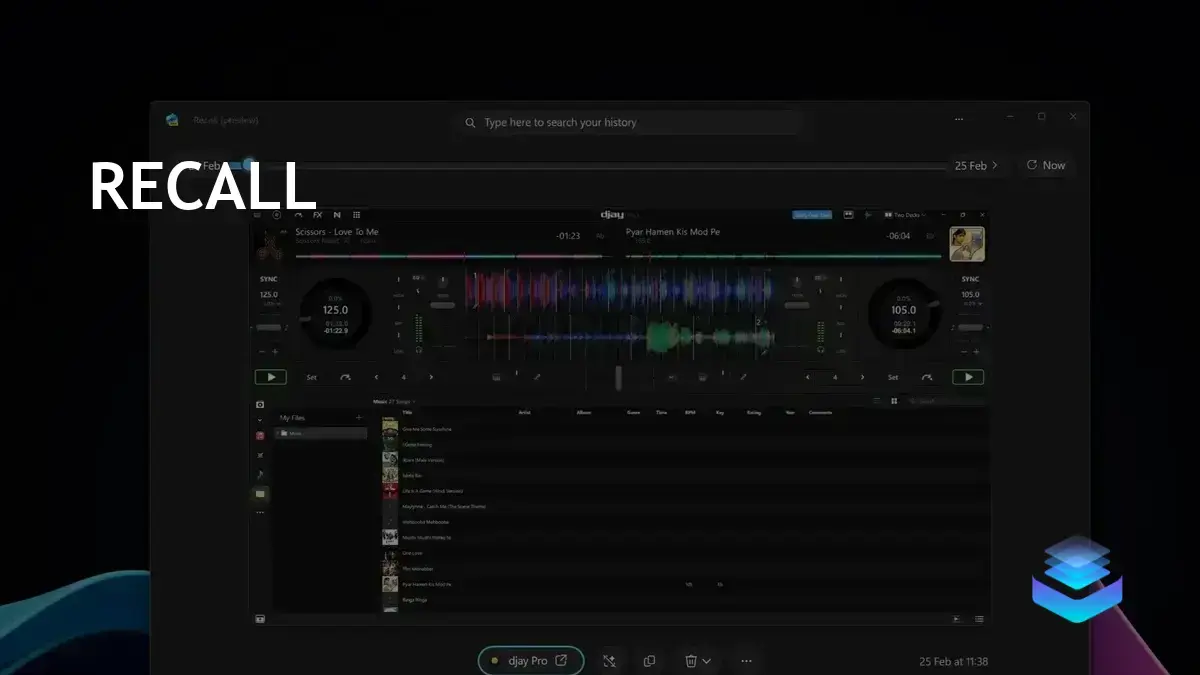The image size is (1200, 675).
Task: Increase right deck loop length
Action: [863, 377]
